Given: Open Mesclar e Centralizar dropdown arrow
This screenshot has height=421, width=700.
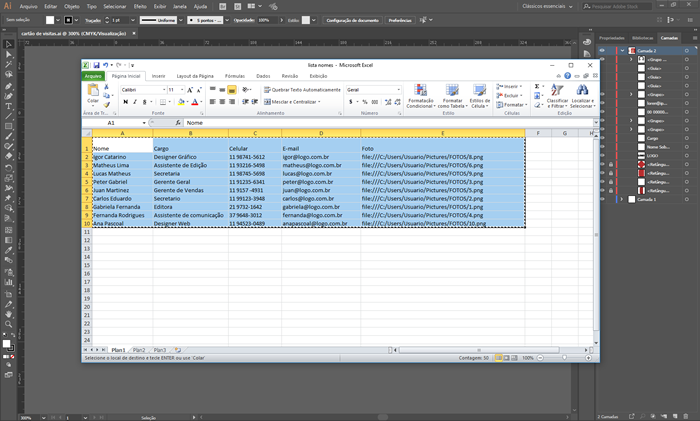Looking at the screenshot, I should (x=319, y=102).
